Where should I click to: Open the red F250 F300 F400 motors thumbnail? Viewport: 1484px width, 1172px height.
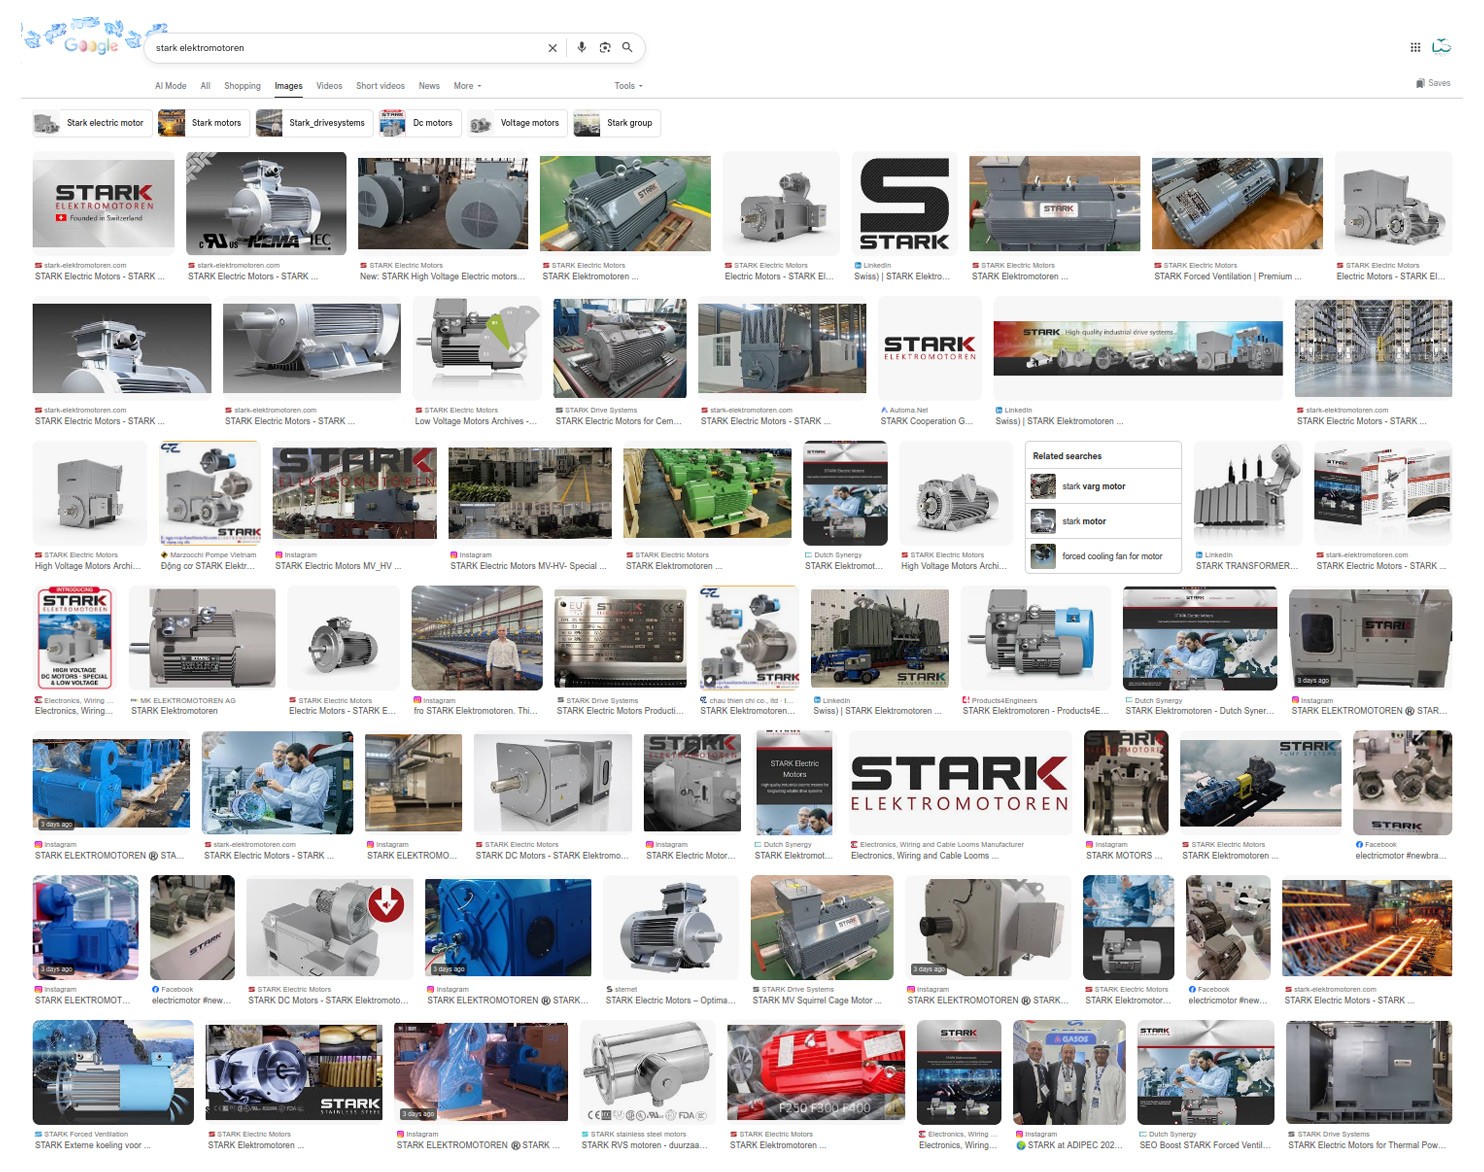(816, 1073)
